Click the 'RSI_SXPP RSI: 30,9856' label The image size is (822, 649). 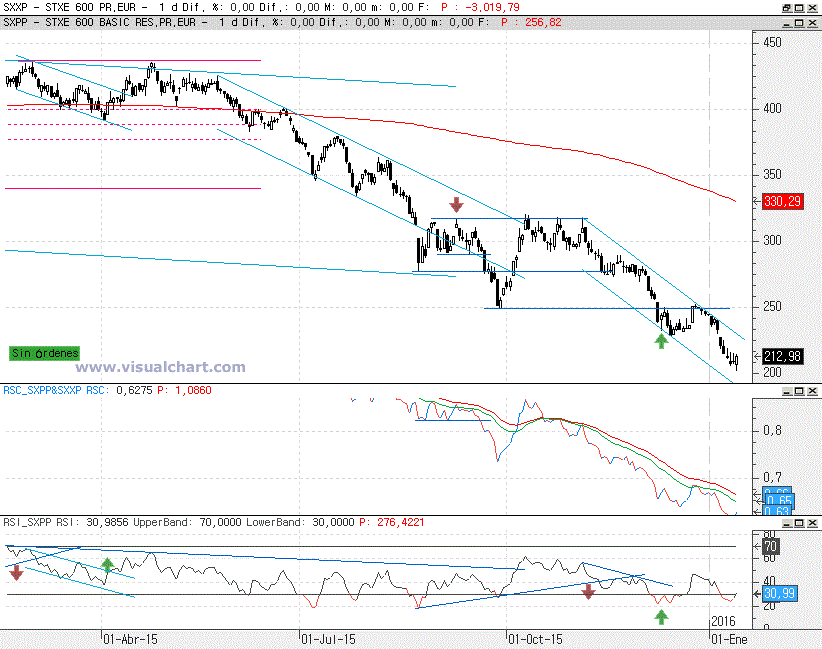click(66, 522)
